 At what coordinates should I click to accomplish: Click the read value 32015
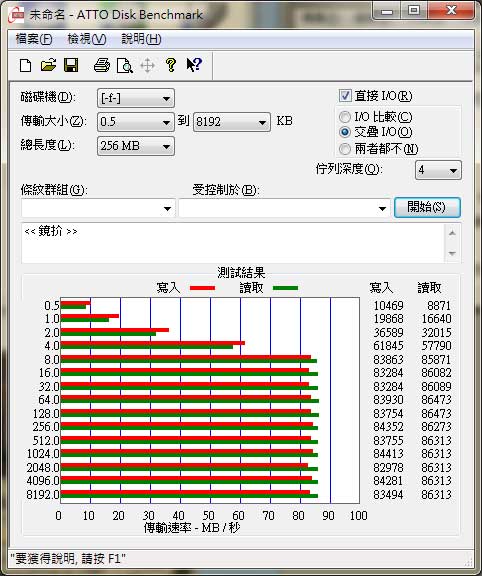tap(436, 332)
